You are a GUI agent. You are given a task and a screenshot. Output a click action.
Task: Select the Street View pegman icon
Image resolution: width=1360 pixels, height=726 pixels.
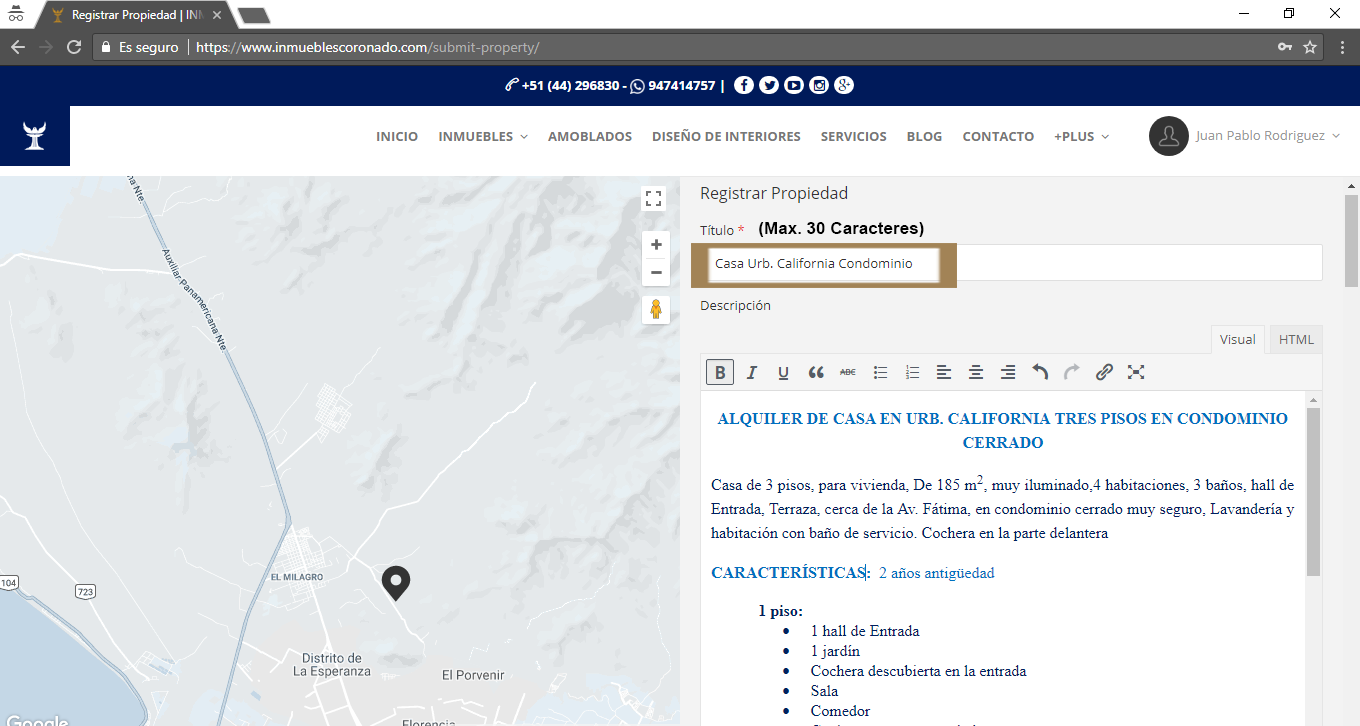click(656, 309)
